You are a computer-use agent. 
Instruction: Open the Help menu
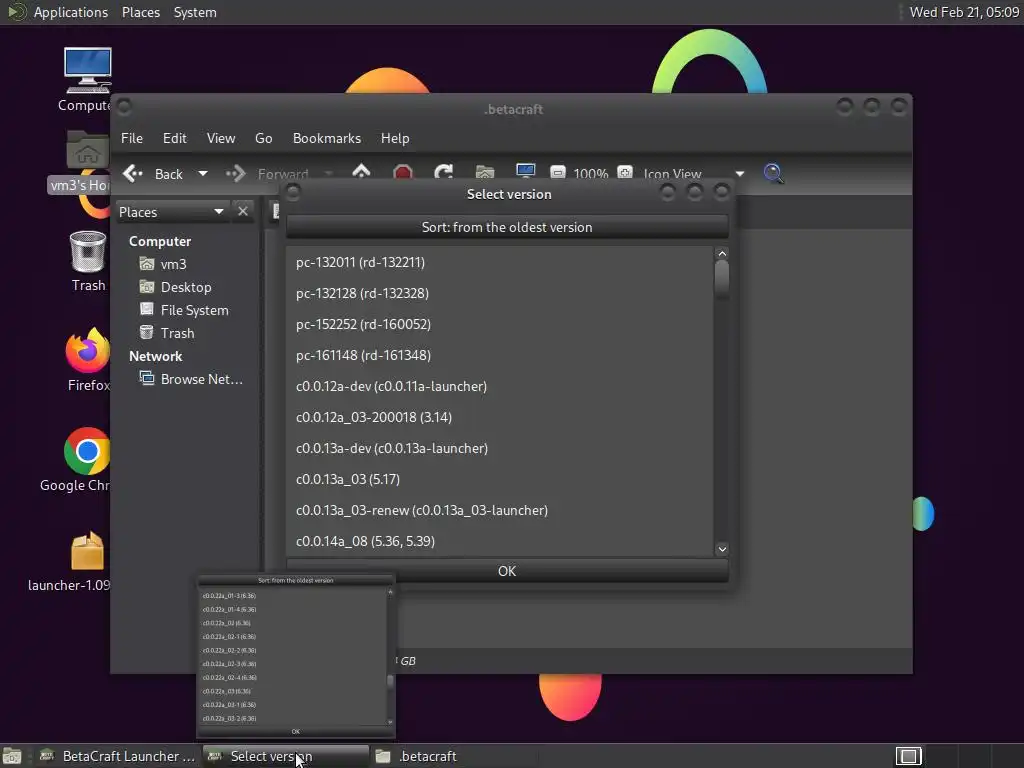pyautogui.click(x=394, y=138)
